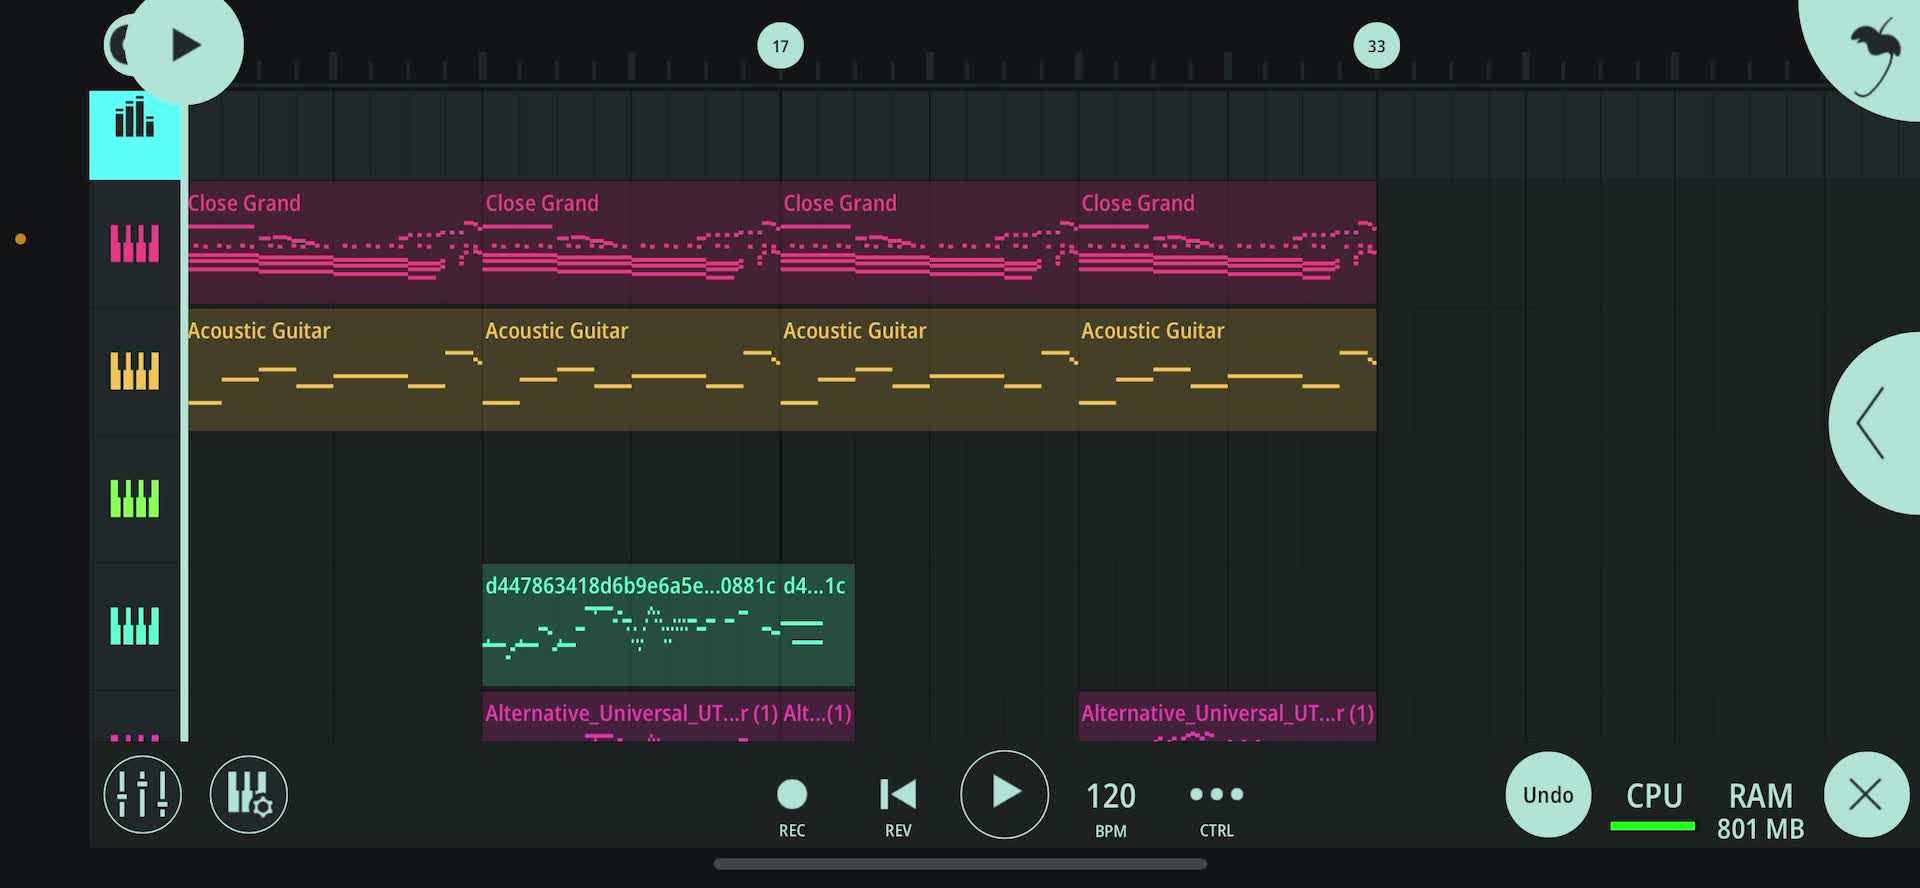The height and width of the screenshot is (888, 1920).
Task: Select the first Close Grand clip at bar 1
Action: point(335,243)
